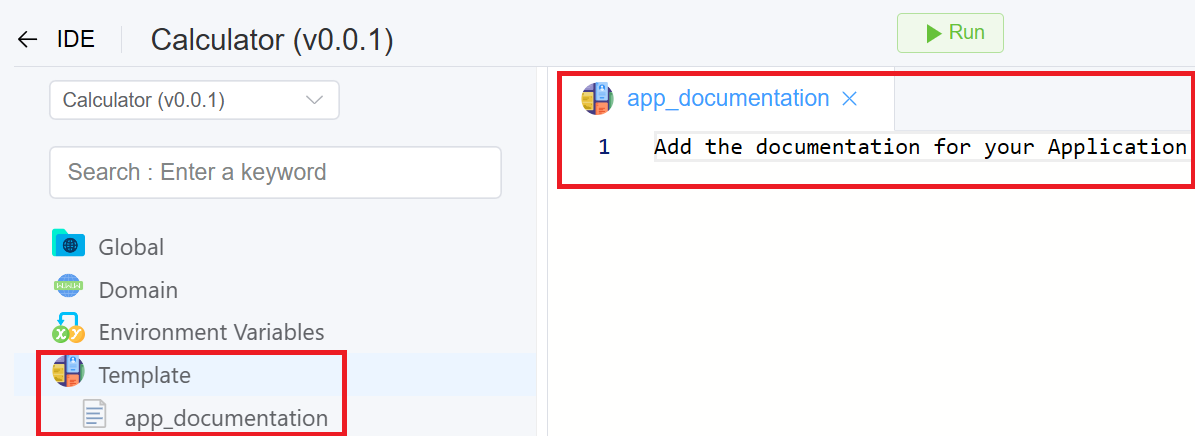The height and width of the screenshot is (436, 1195).
Task: Click the Global folder icon
Action: tap(68, 245)
